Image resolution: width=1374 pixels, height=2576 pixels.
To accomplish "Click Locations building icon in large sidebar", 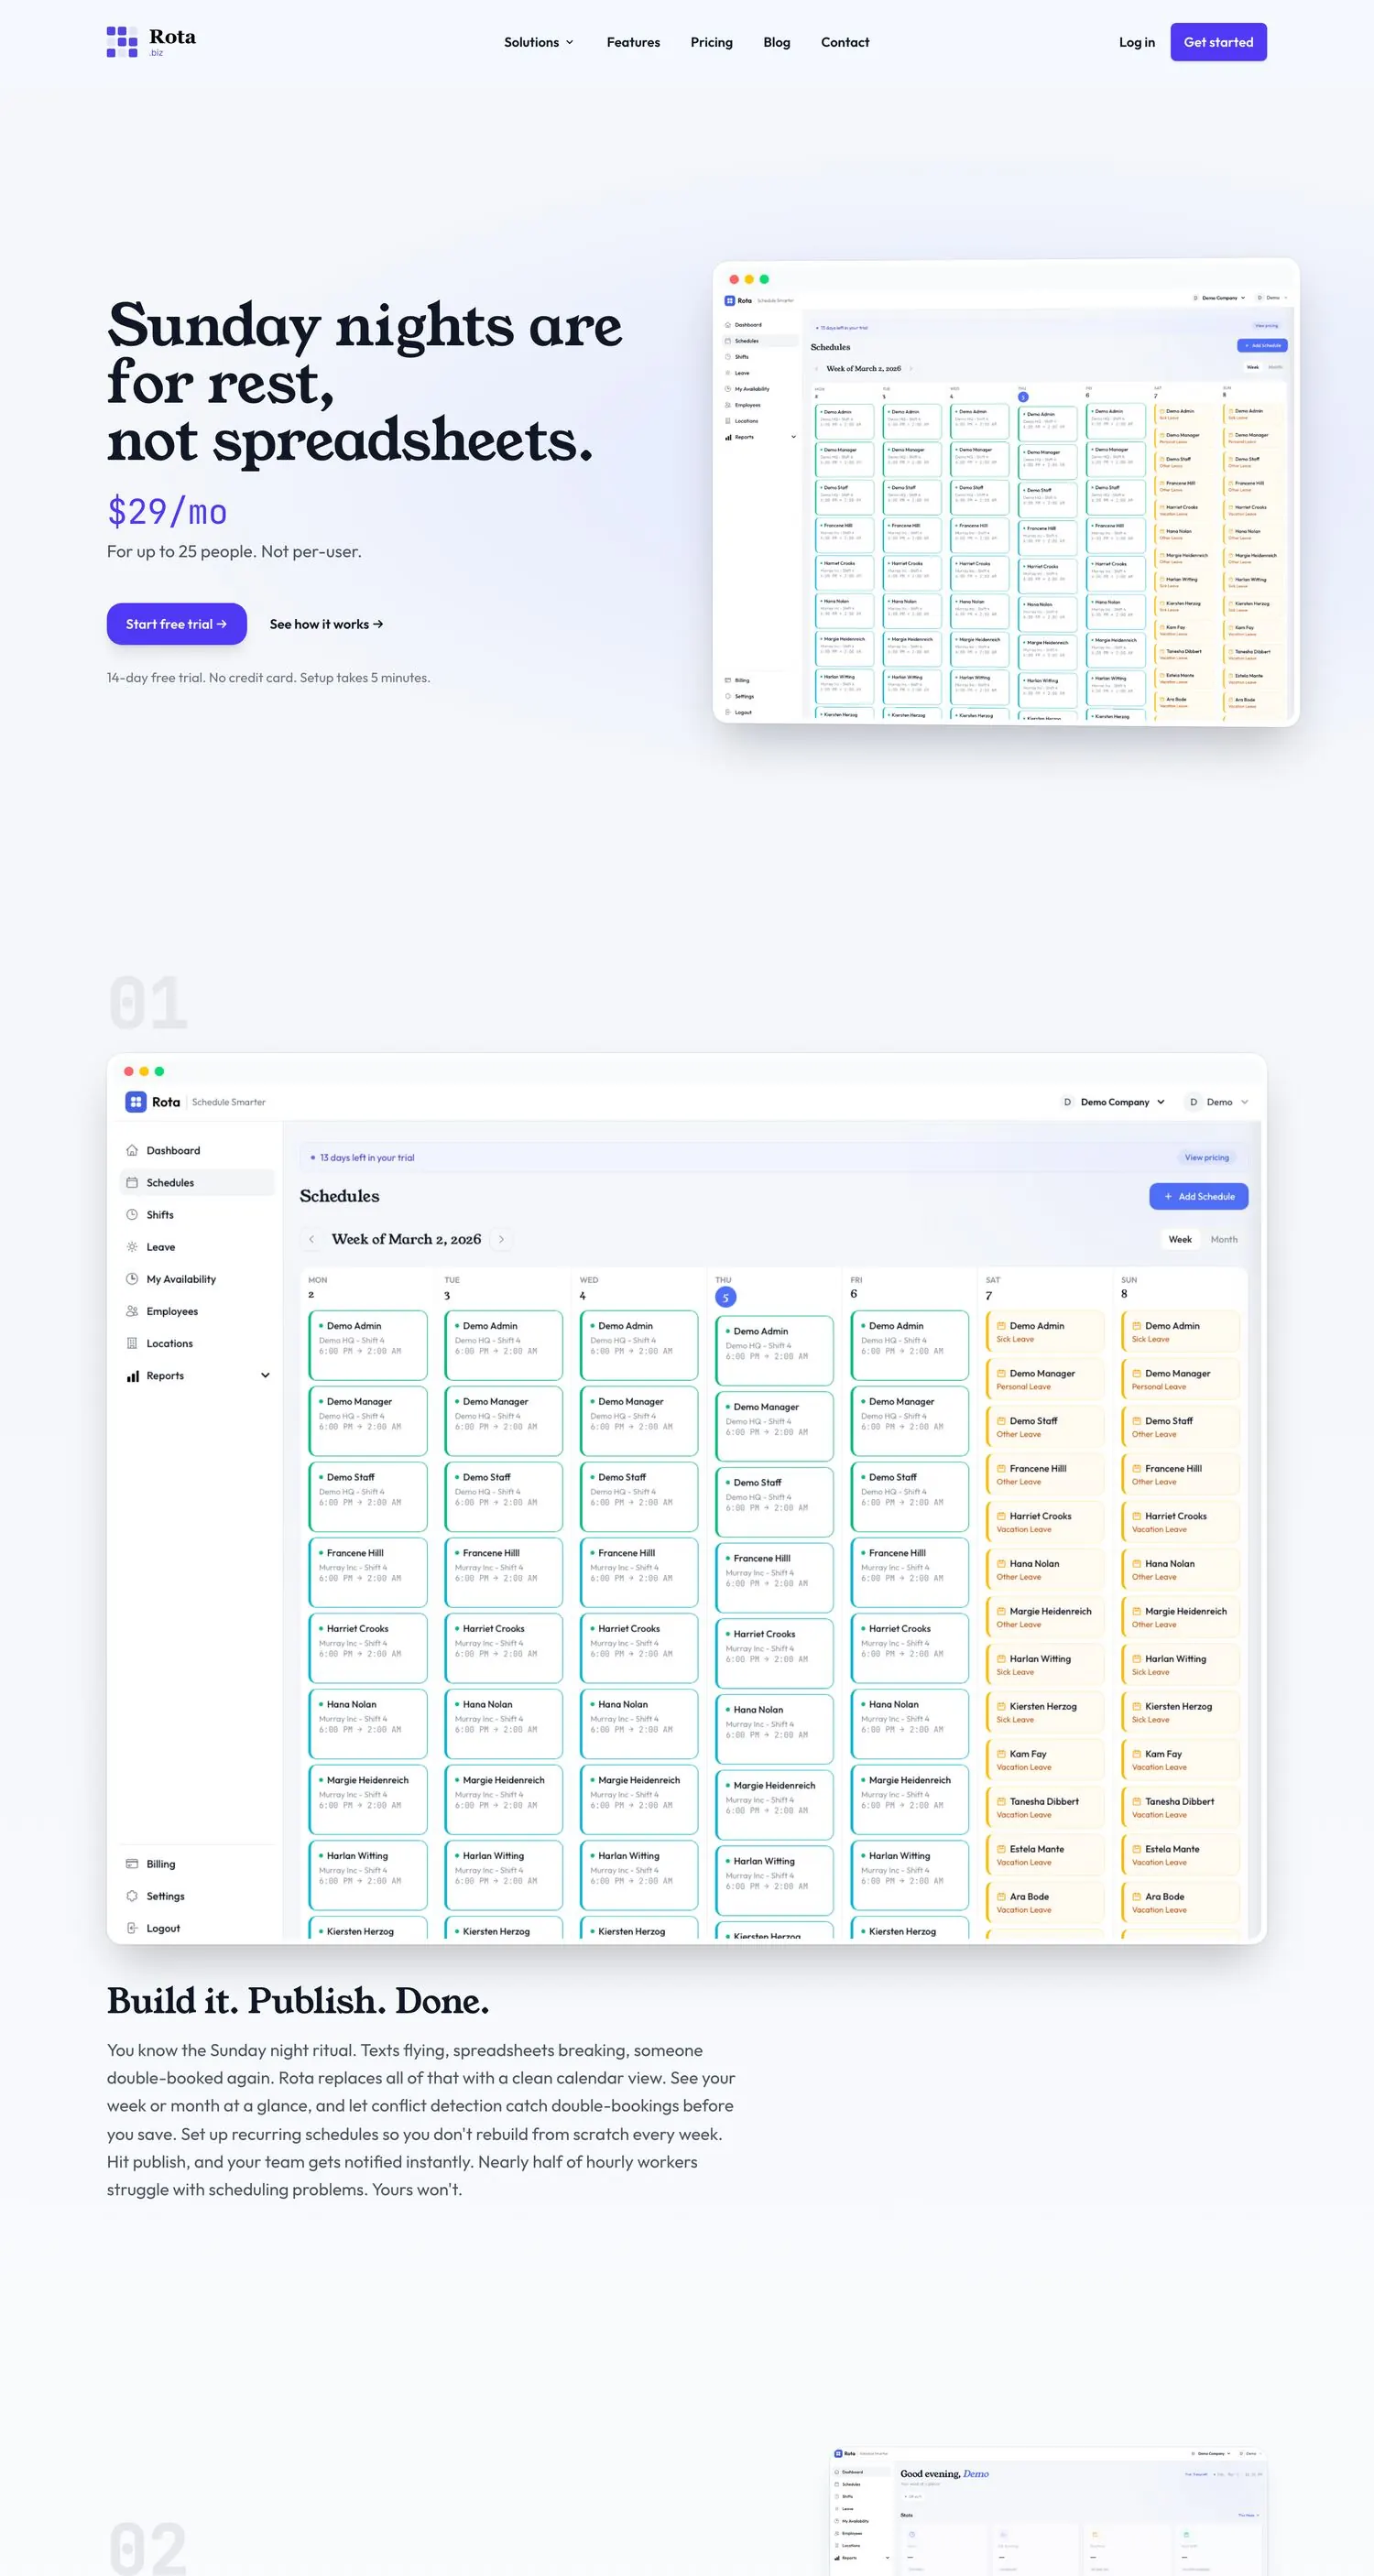I will [x=132, y=1343].
